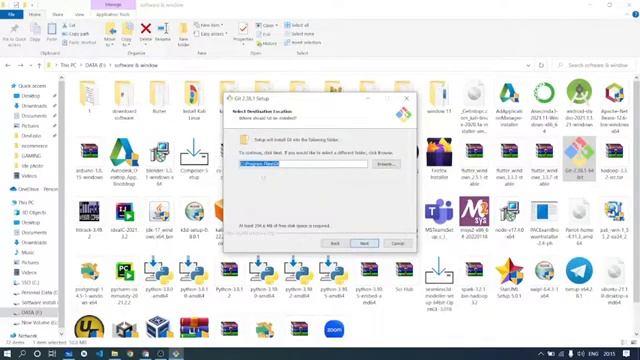Click Invert selection in the ribbon
The image size is (640, 360).
303,42
